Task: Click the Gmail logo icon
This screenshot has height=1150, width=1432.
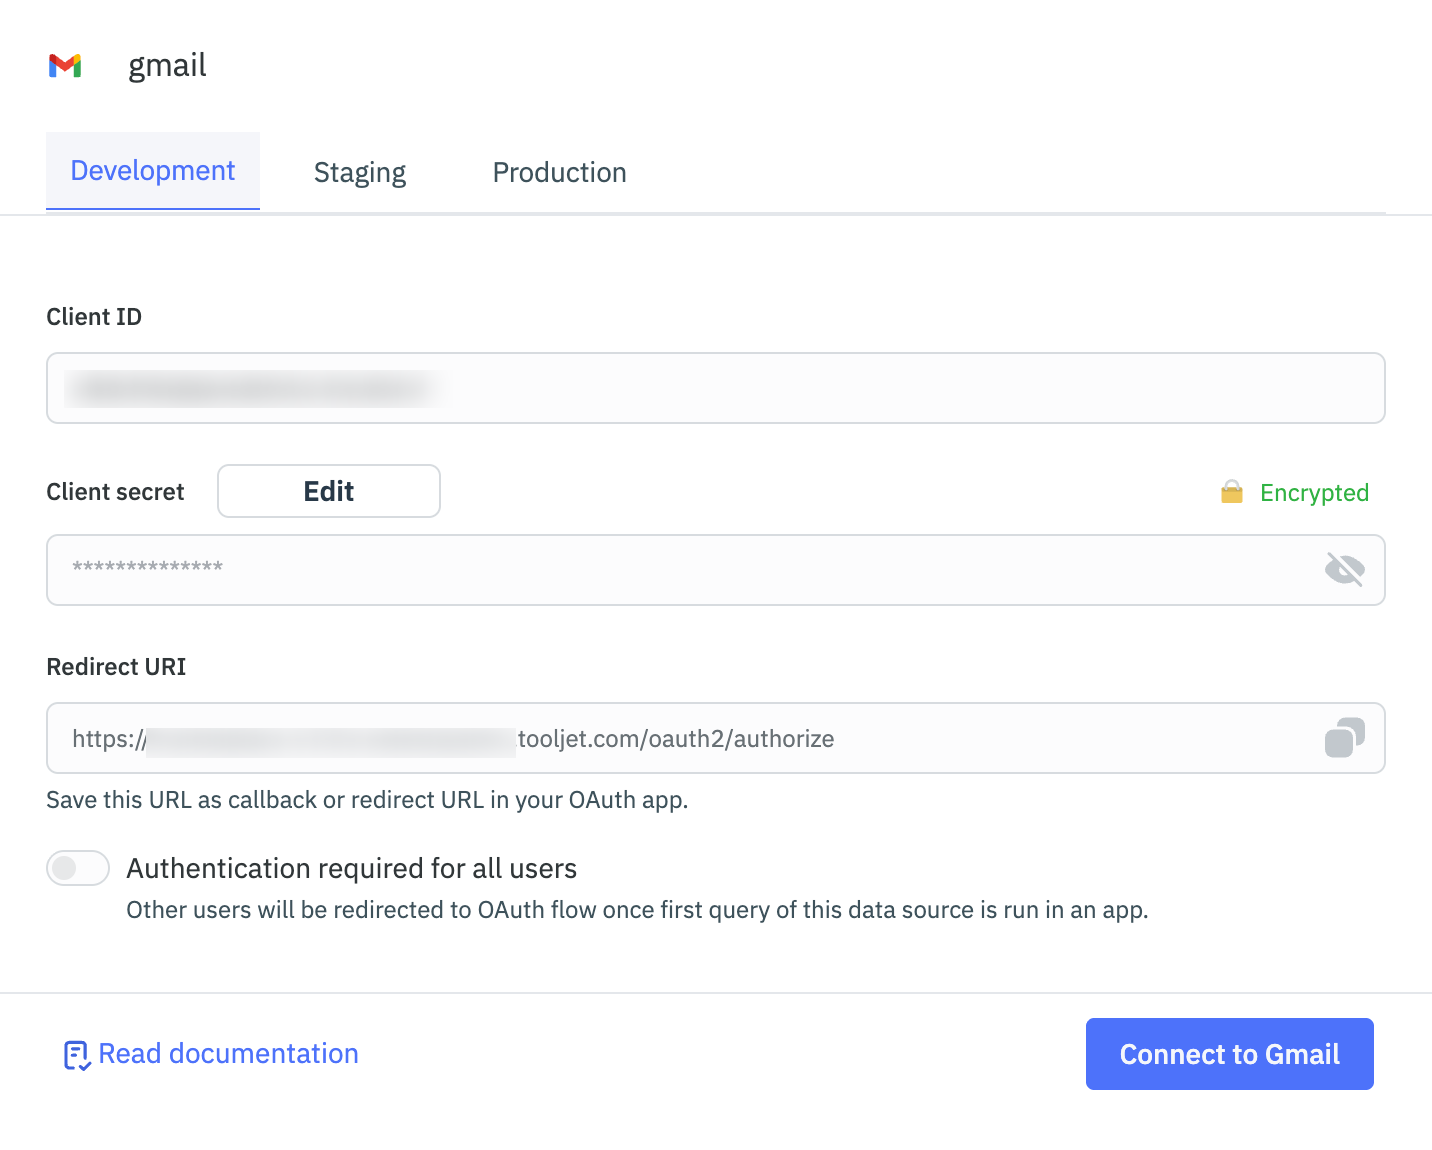Action: pyautogui.click(x=65, y=66)
